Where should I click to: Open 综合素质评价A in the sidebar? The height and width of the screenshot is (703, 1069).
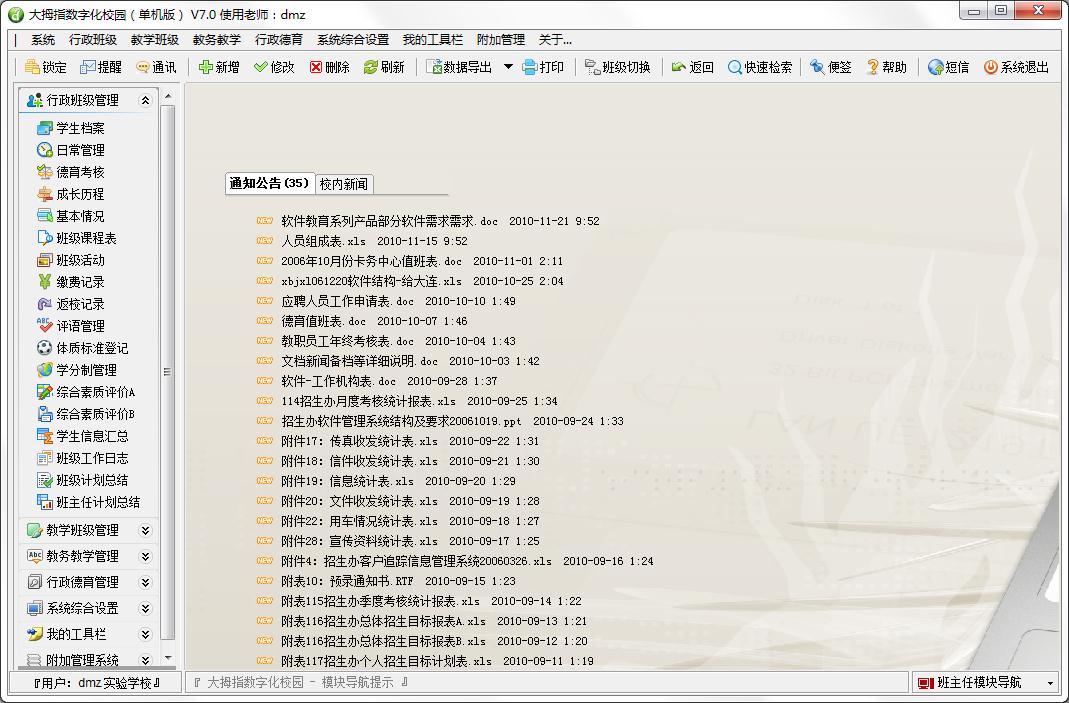click(86, 392)
